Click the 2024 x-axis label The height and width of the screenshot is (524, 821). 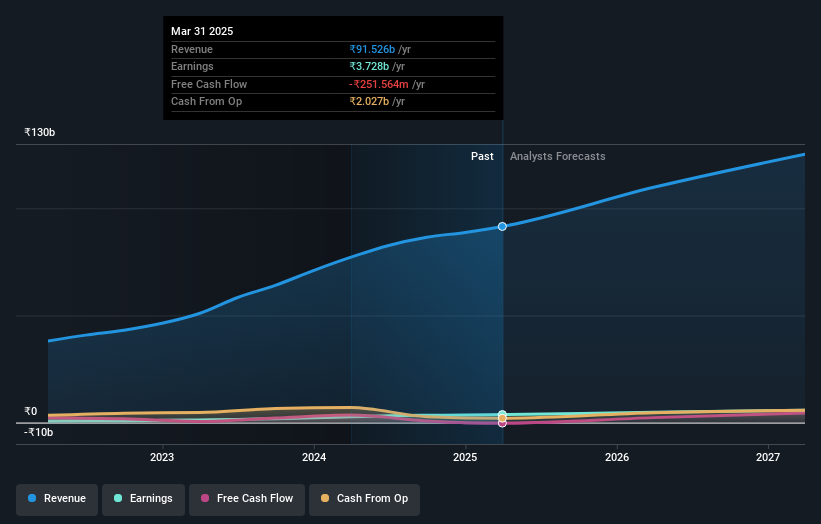click(x=314, y=458)
